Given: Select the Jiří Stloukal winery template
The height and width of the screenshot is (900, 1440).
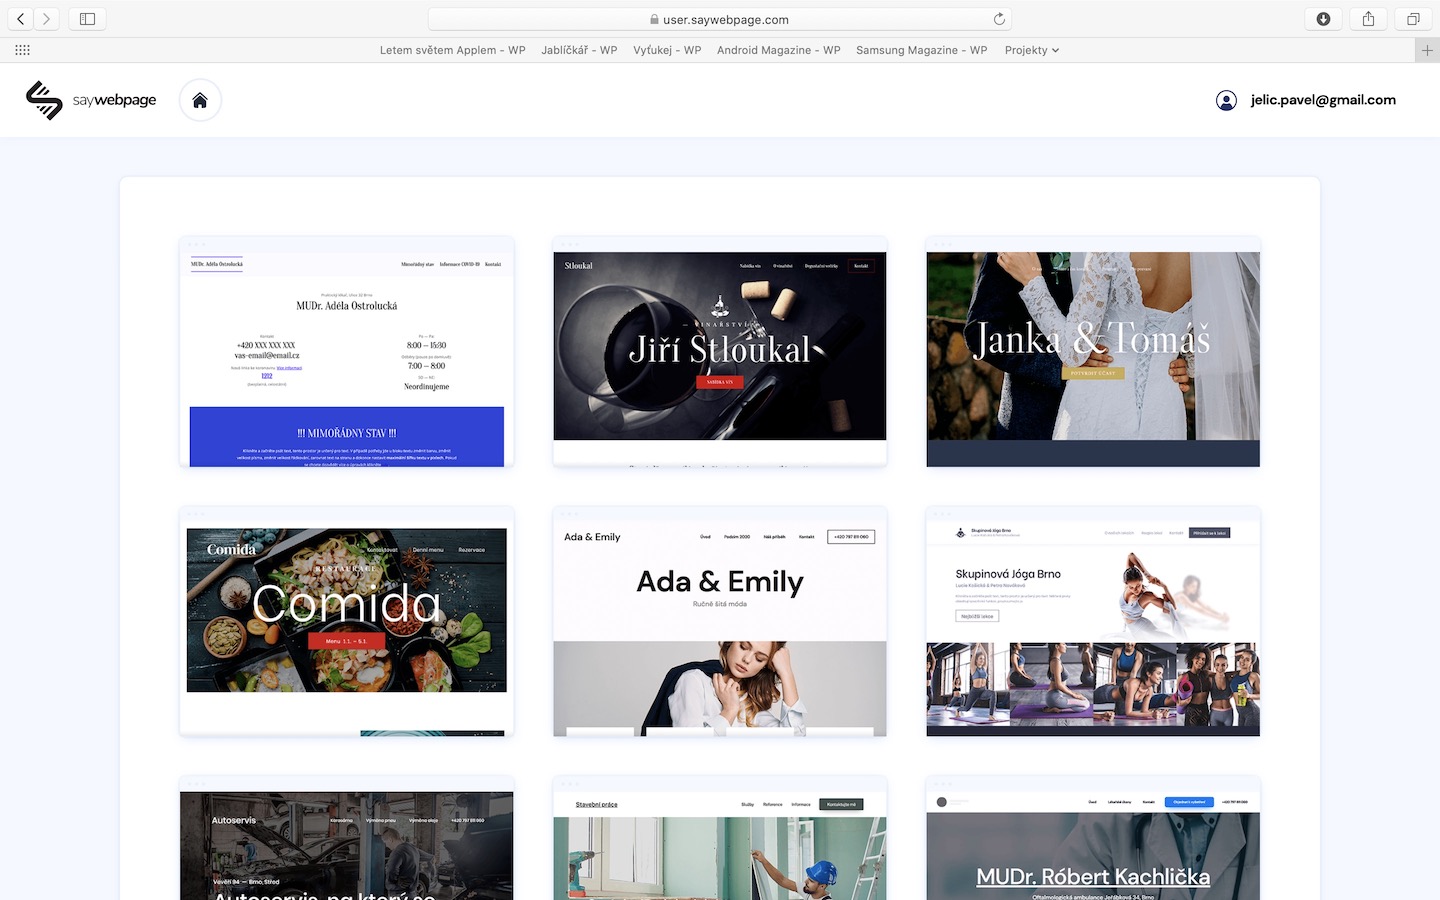Looking at the screenshot, I should click(720, 352).
